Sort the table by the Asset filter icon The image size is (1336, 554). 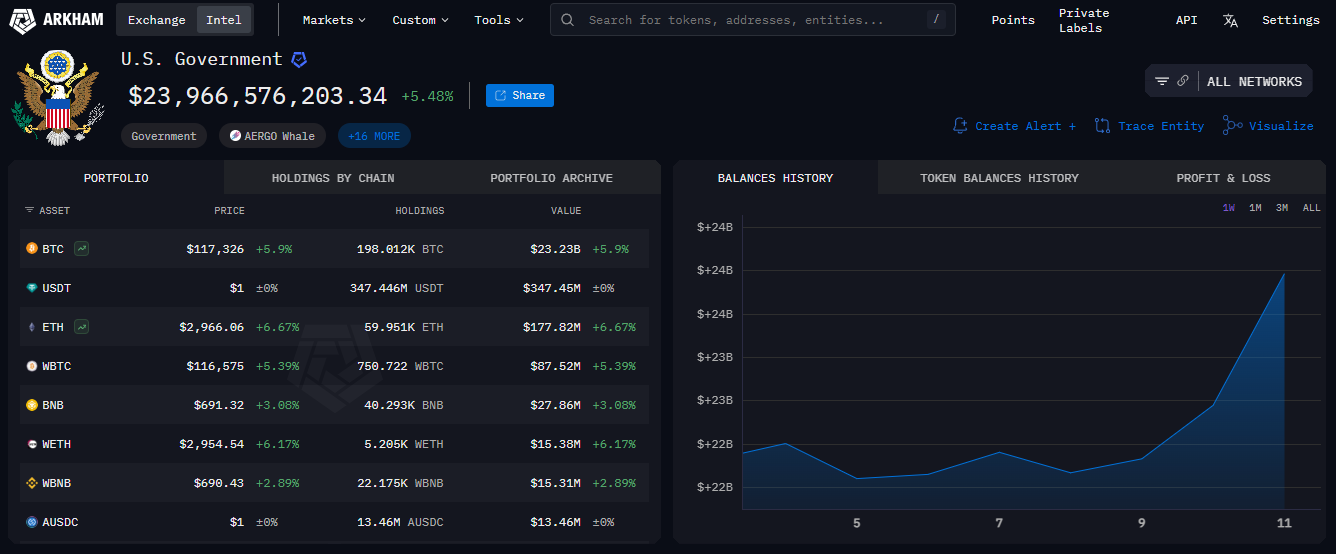point(29,211)
